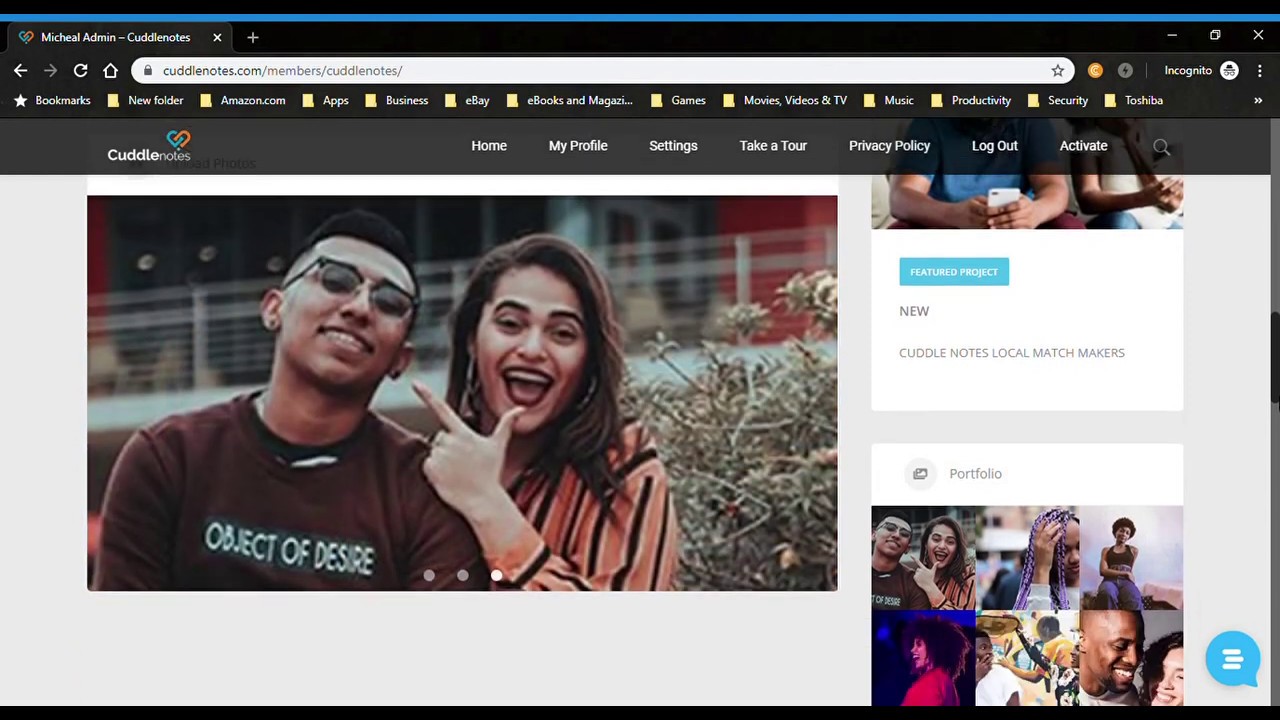Screen dimensions: 1280x720
Task: Open the NEW project heading
Action: coord(914,311)
